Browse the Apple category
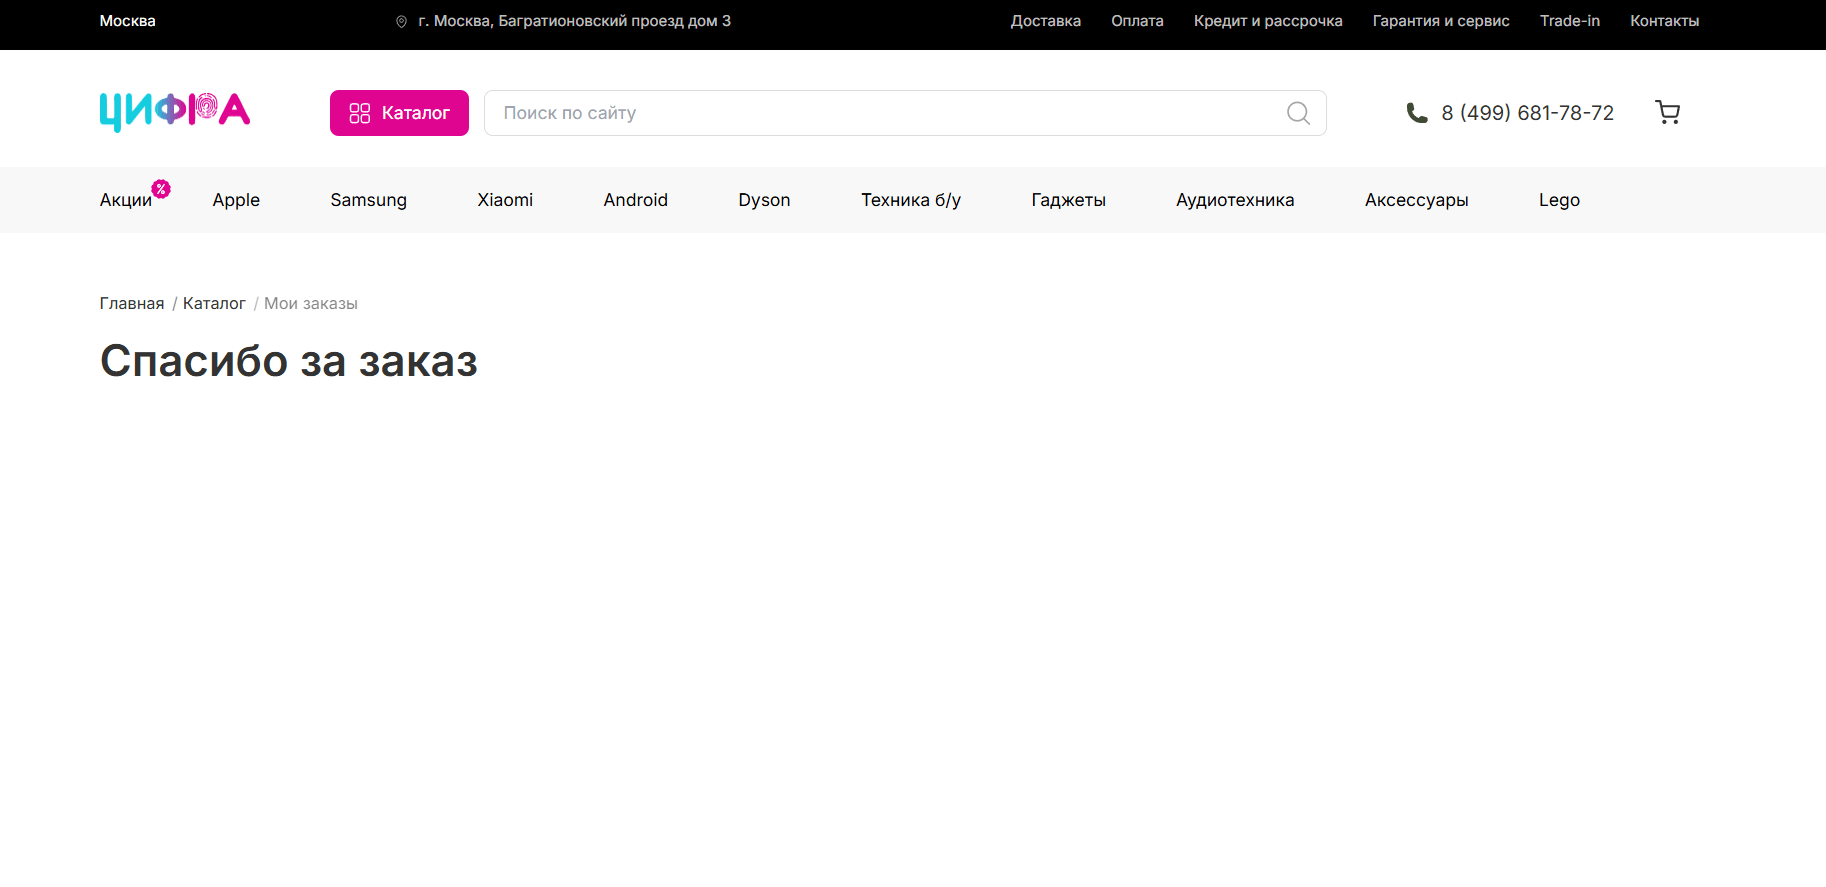This screenshot has height=887, width=1826. coord(236,200)
